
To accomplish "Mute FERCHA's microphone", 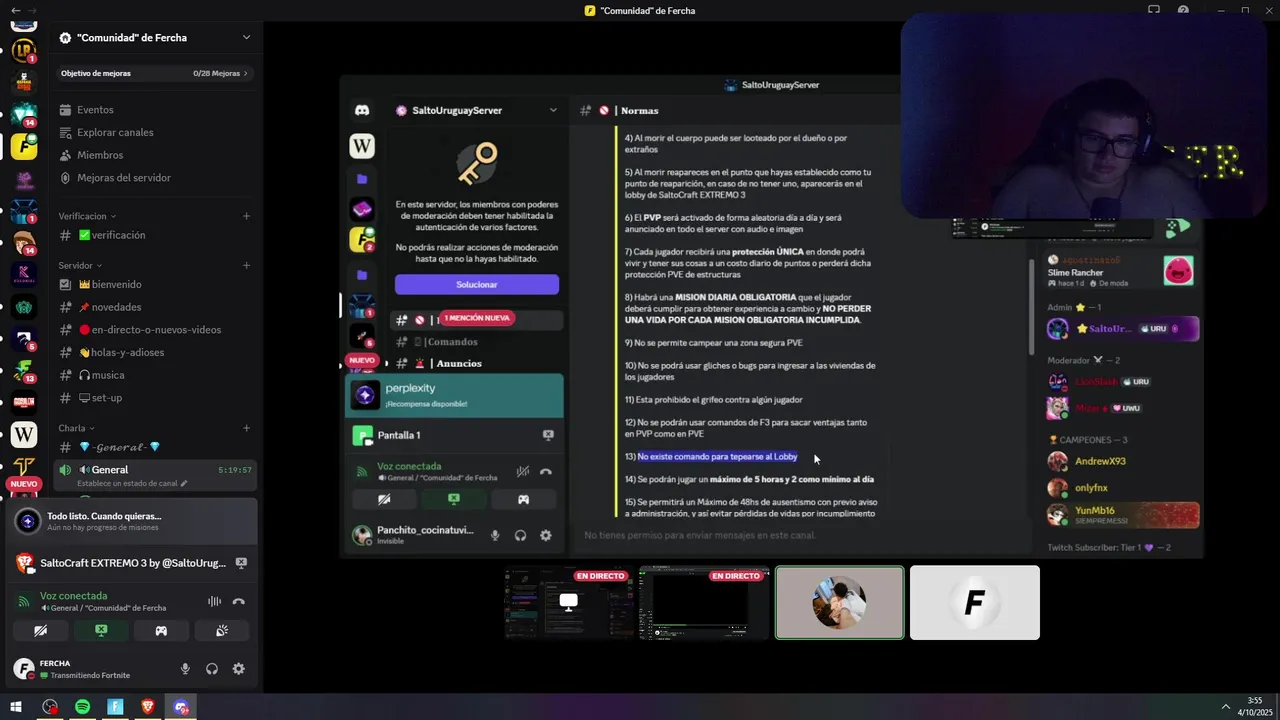I will [185, 669].
